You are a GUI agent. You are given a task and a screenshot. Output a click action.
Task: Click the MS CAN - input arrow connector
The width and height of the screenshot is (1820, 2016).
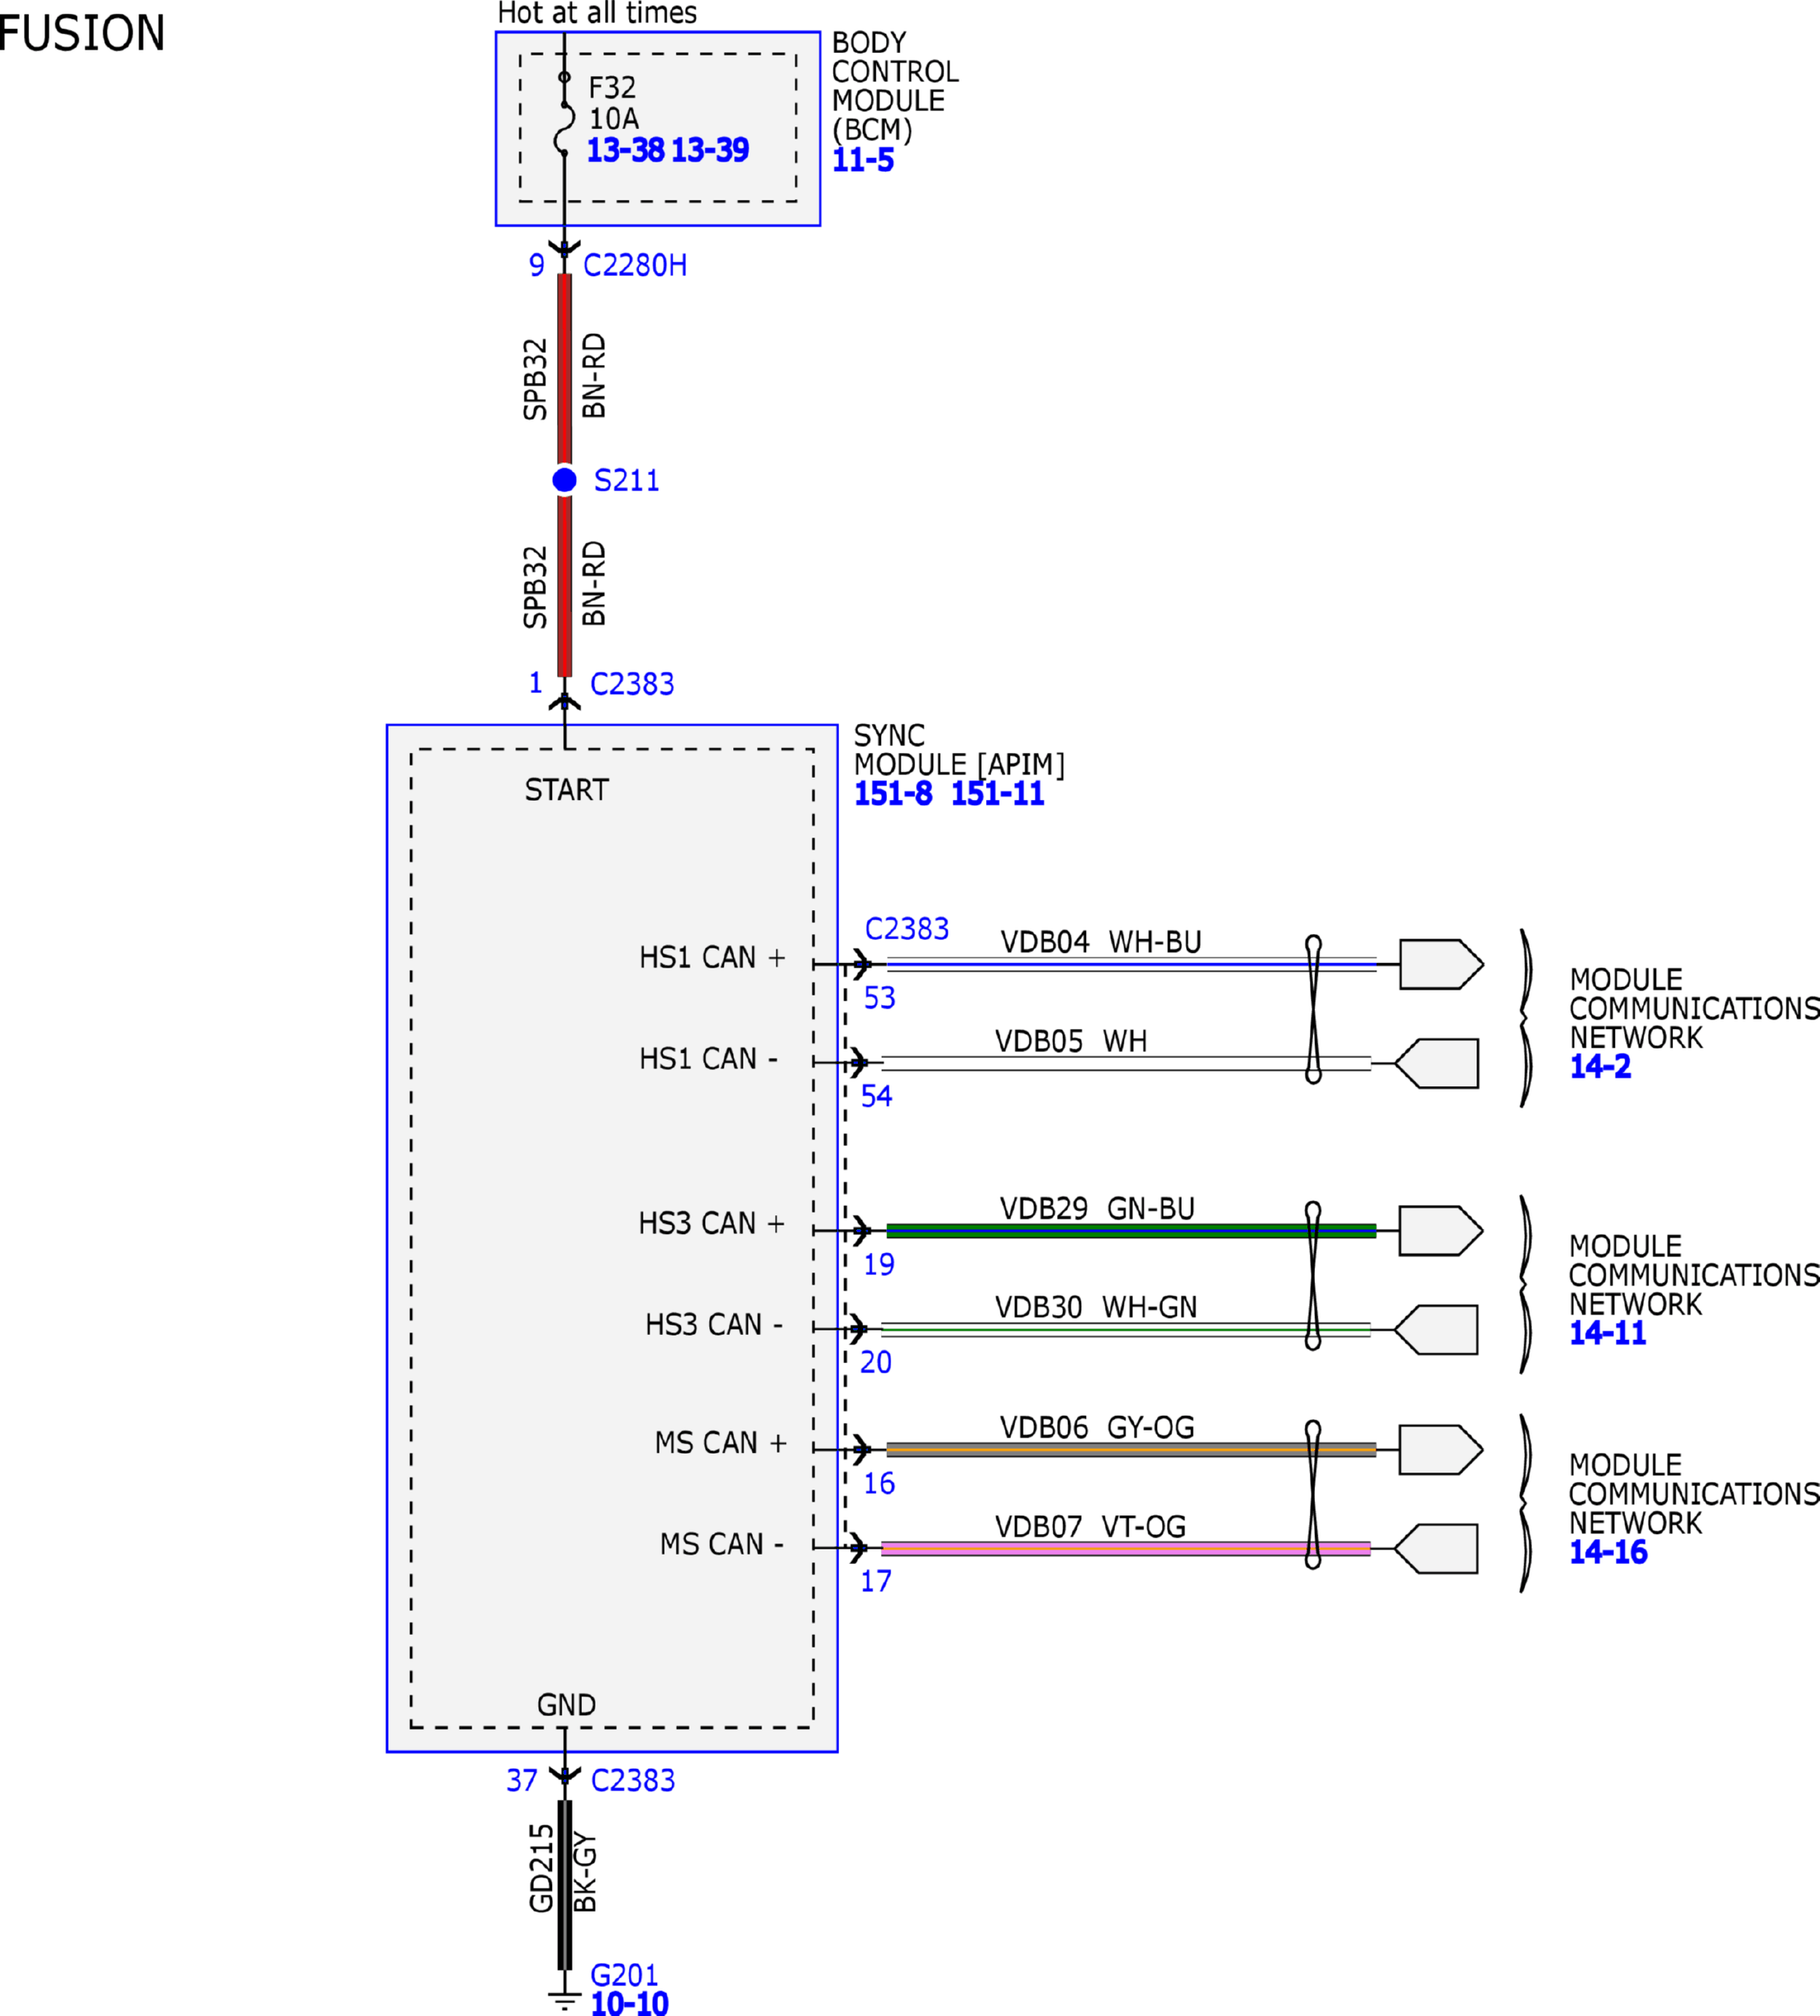(1436, 1549)
